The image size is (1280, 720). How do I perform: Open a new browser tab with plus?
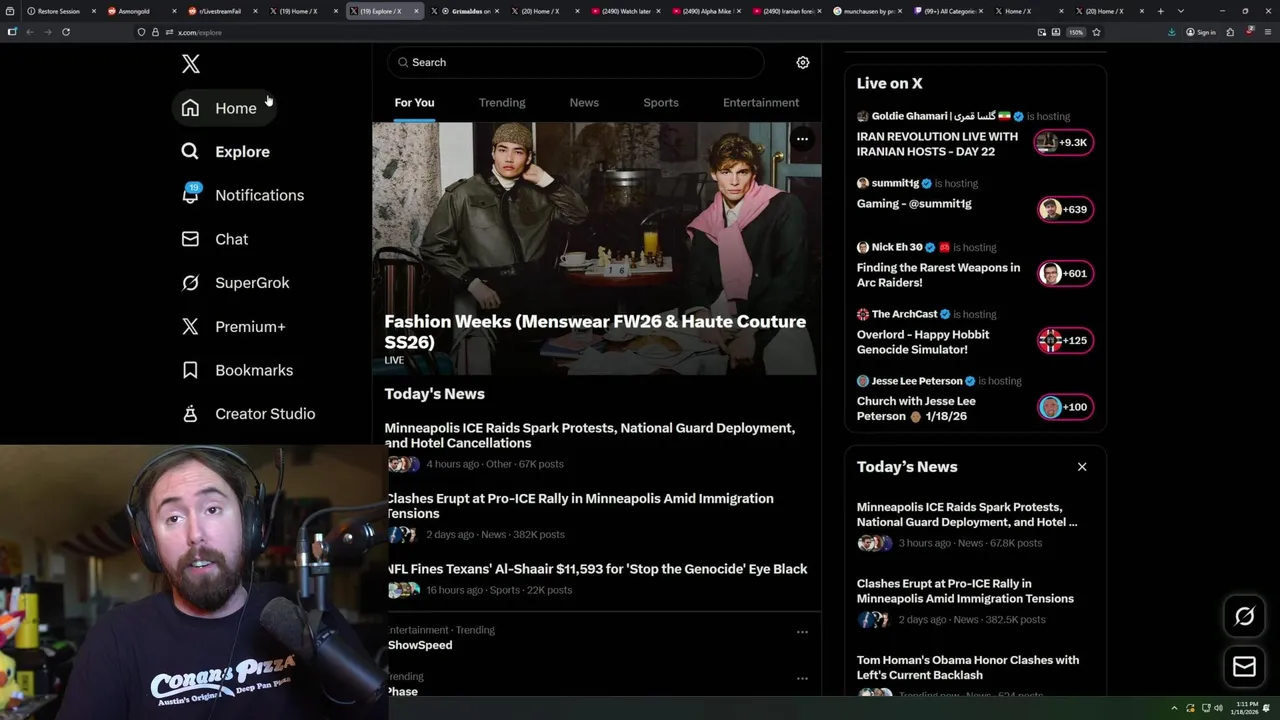pos(1160,11)
